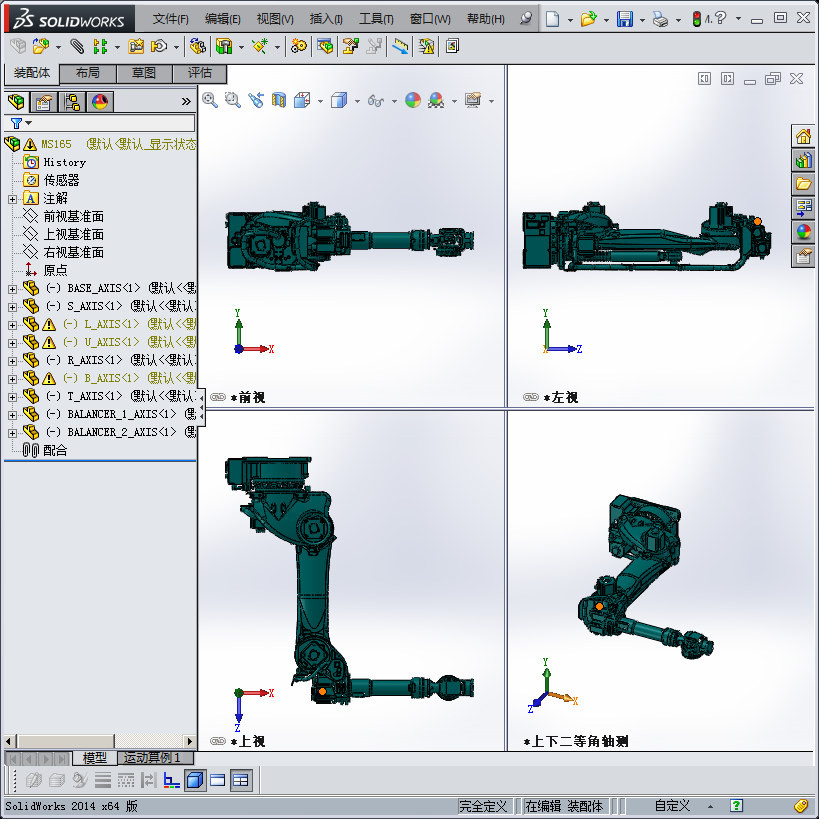Viewport: 819px width, 819px height.
Task: Open the ConfigurationManager tab icon
Action: coord(72,101)
